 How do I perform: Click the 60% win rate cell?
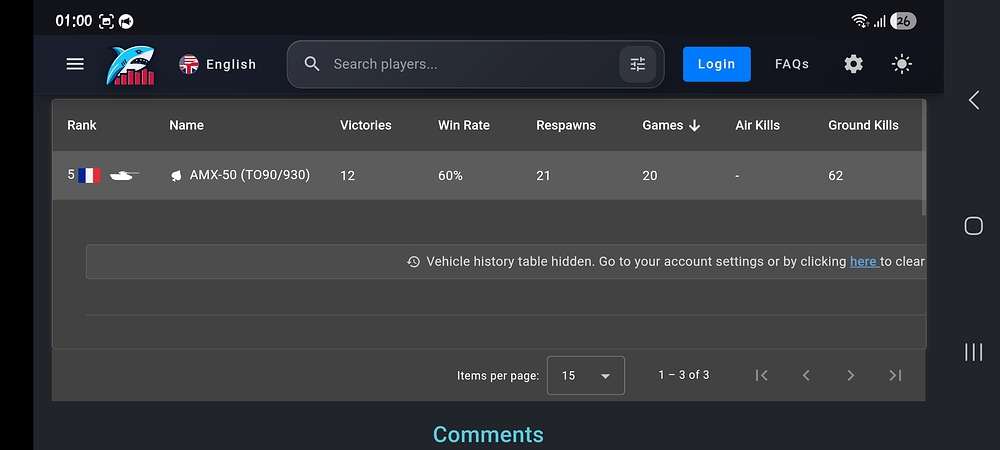(450, 176)
